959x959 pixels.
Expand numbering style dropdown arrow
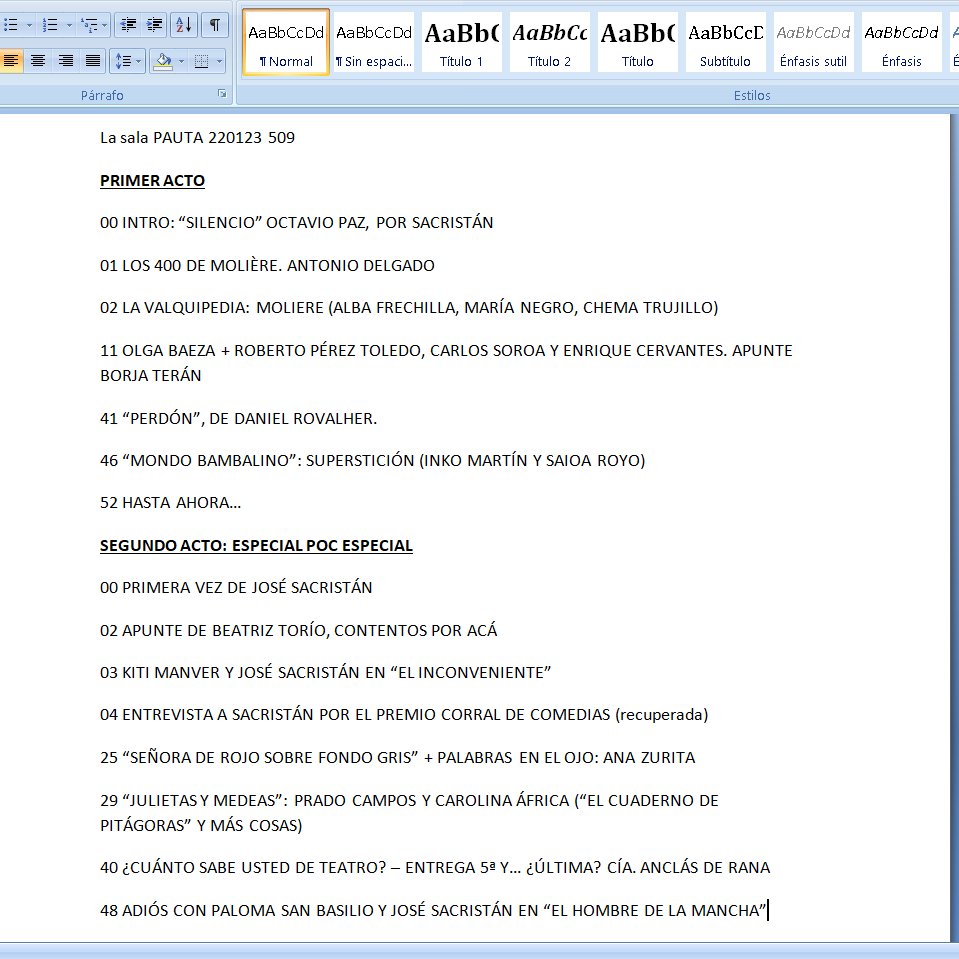(68, 25)
